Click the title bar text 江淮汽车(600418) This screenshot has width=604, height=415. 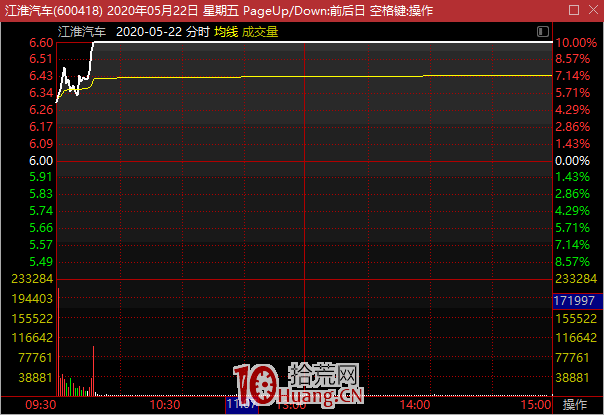pyautogui.click(x=54, y=10)
